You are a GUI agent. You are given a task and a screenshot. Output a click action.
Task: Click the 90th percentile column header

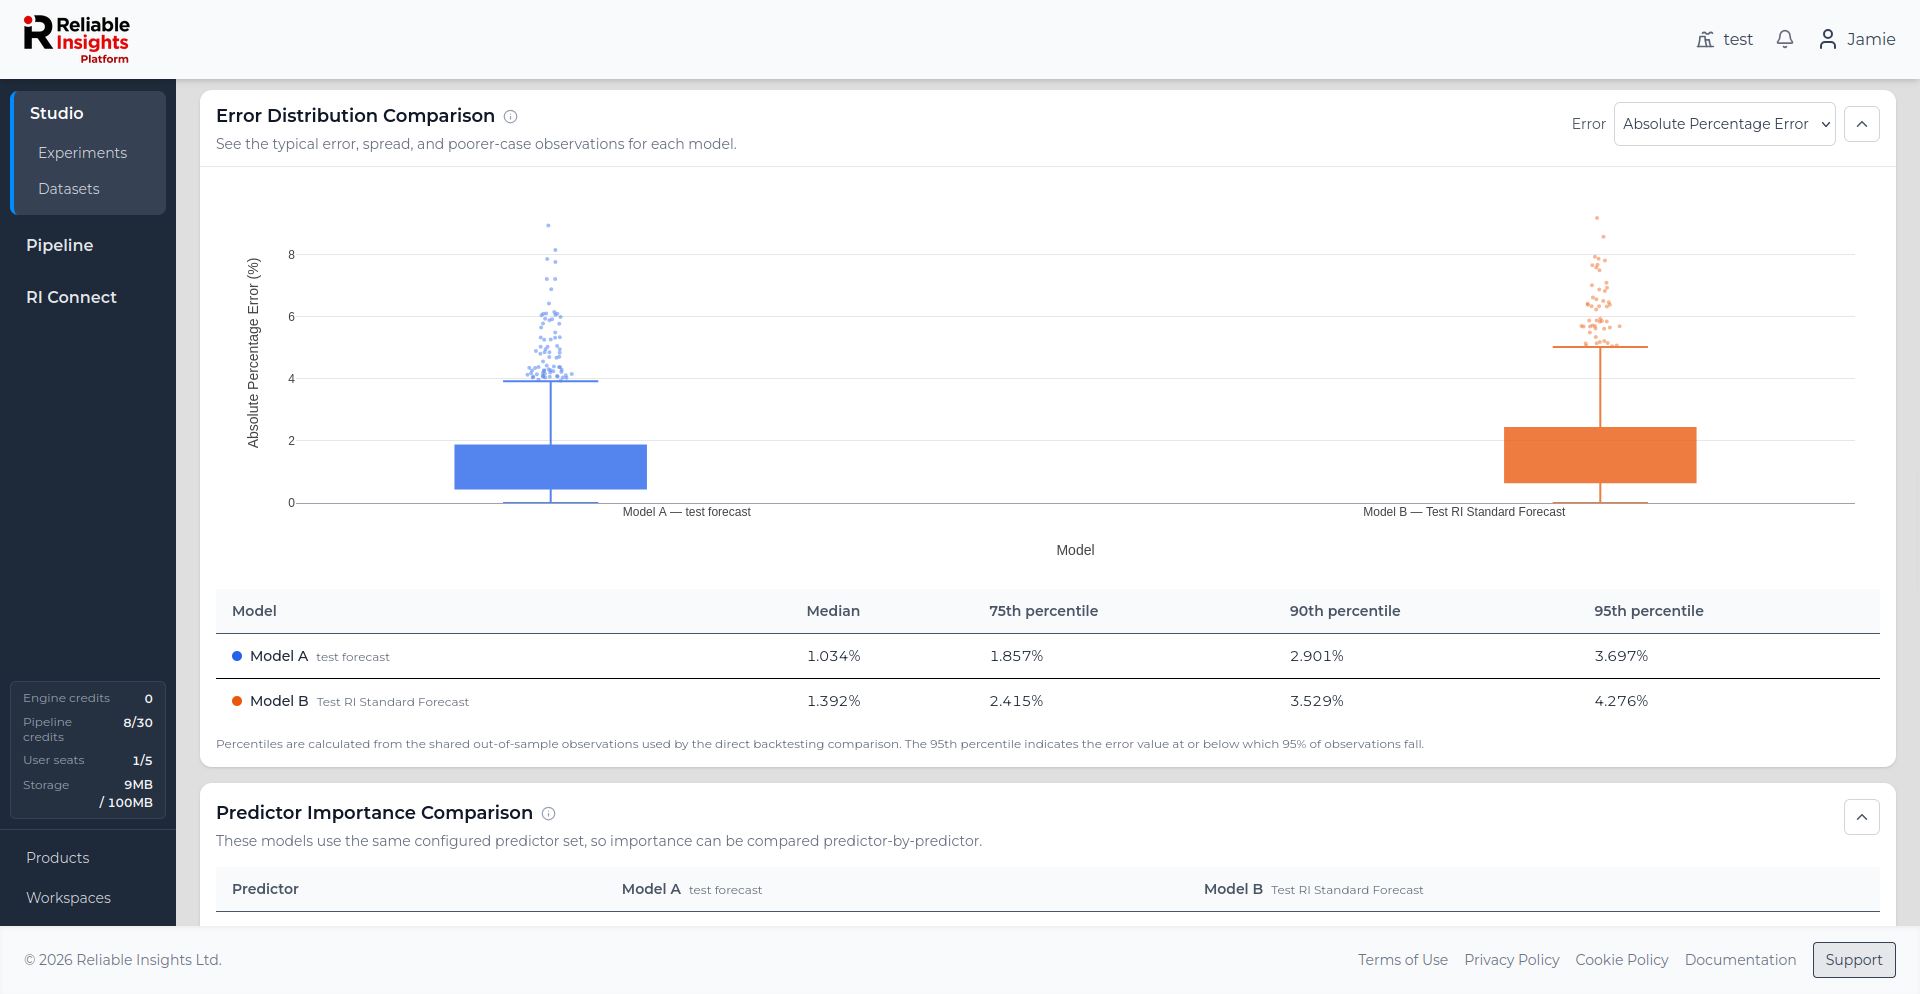[1345, 611]
